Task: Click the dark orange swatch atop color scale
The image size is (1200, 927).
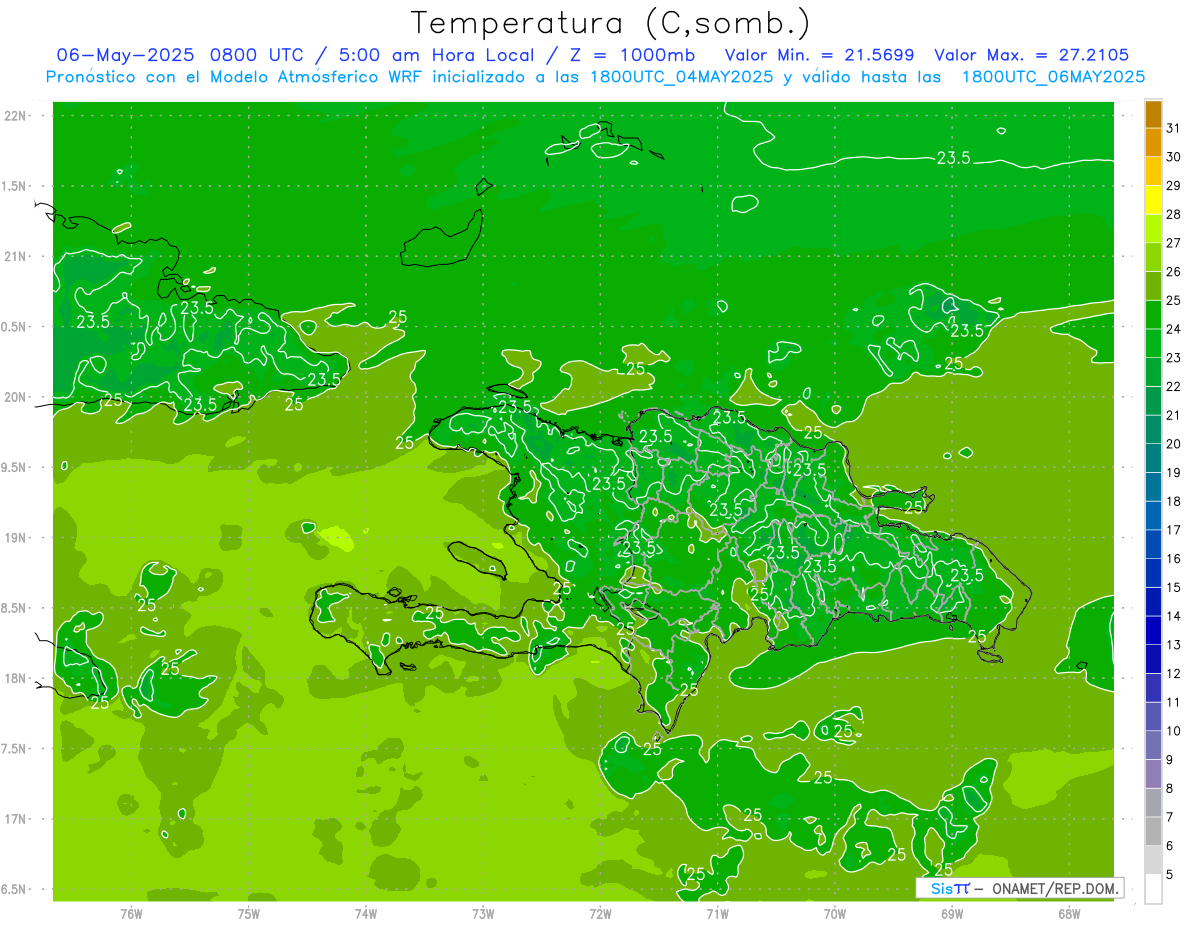Action: tap(1153, 114)
